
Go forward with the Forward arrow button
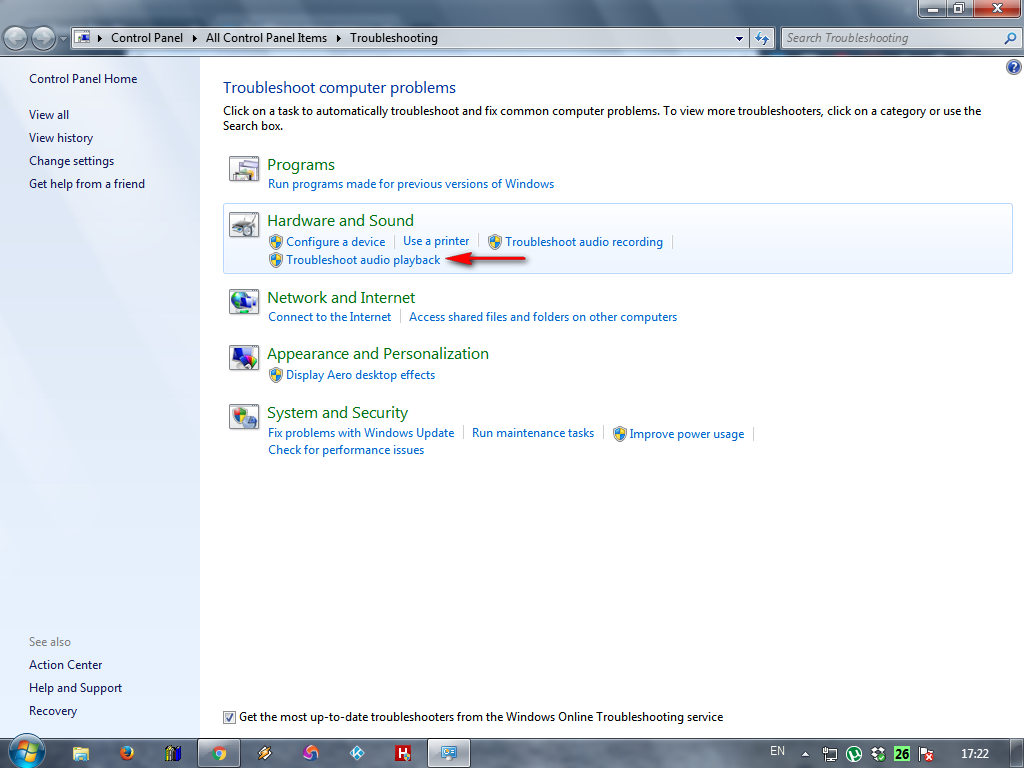pyautogui.click(x=43, y=38)
